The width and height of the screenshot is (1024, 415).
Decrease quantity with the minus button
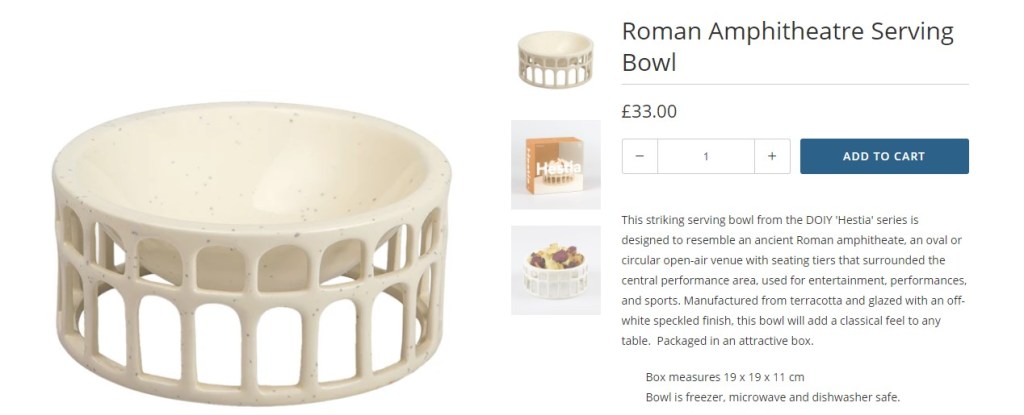click(640, 157)
